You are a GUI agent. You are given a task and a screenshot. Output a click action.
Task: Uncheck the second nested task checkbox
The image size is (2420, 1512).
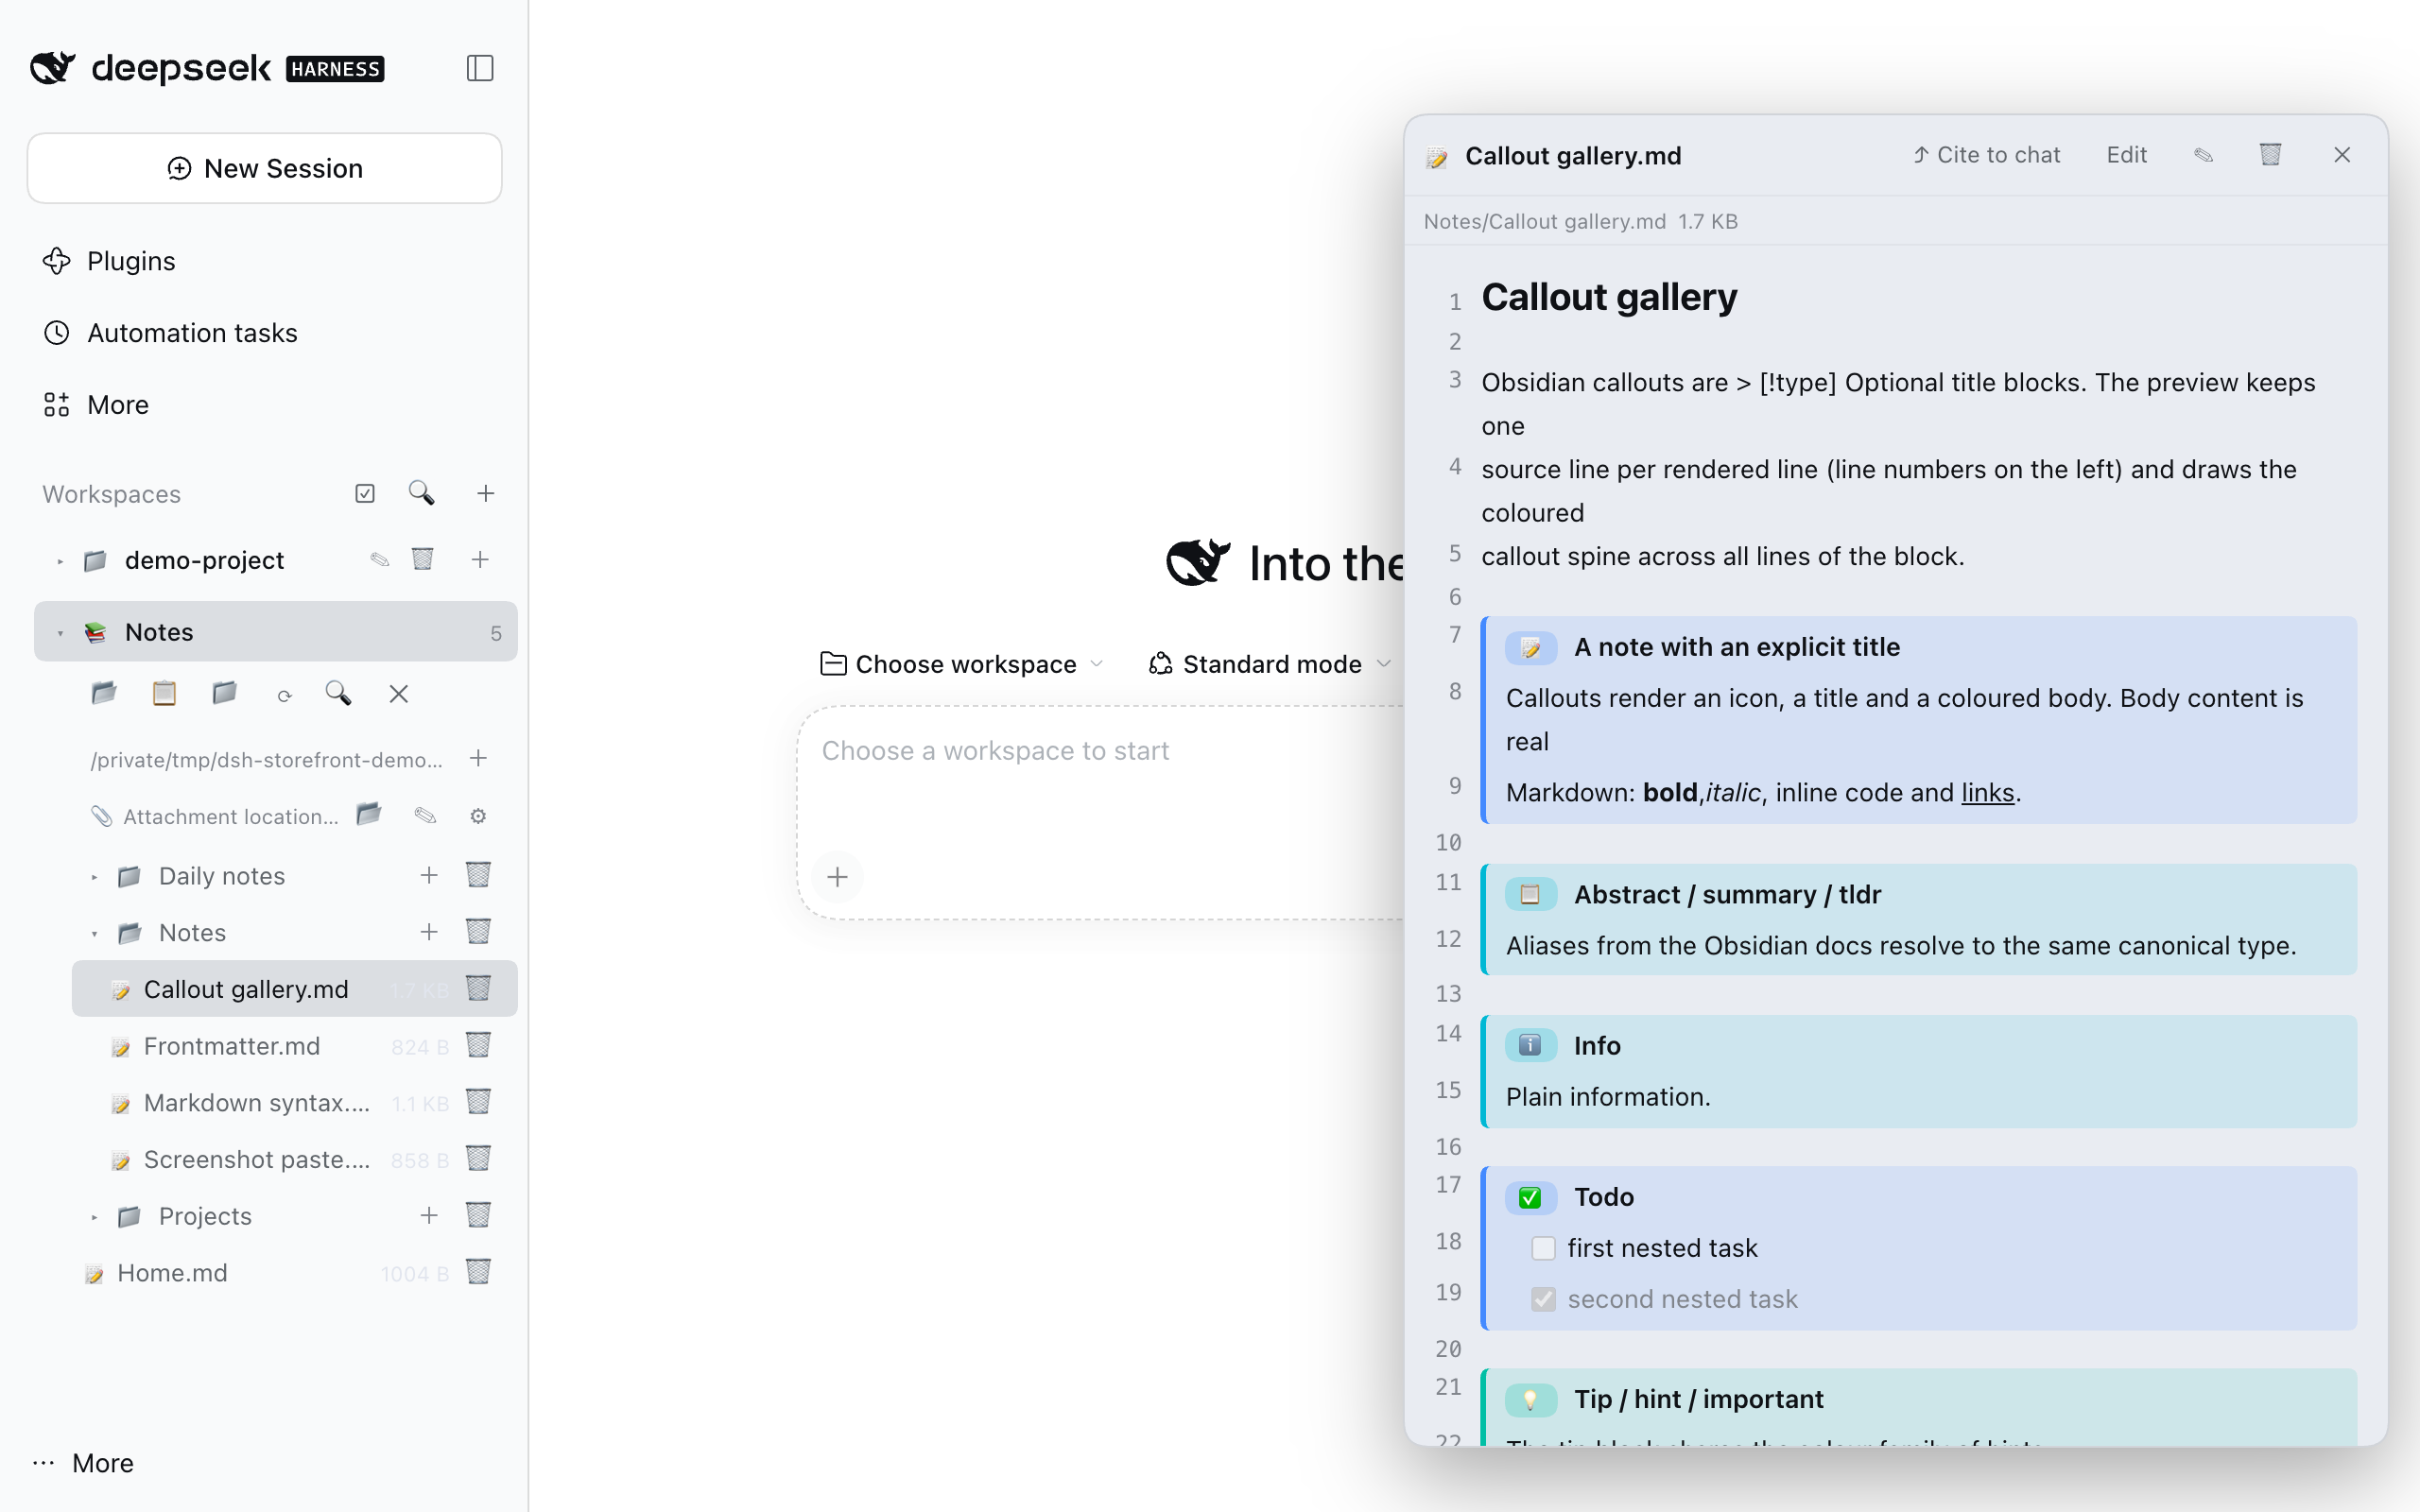tap(1543, 1299)
